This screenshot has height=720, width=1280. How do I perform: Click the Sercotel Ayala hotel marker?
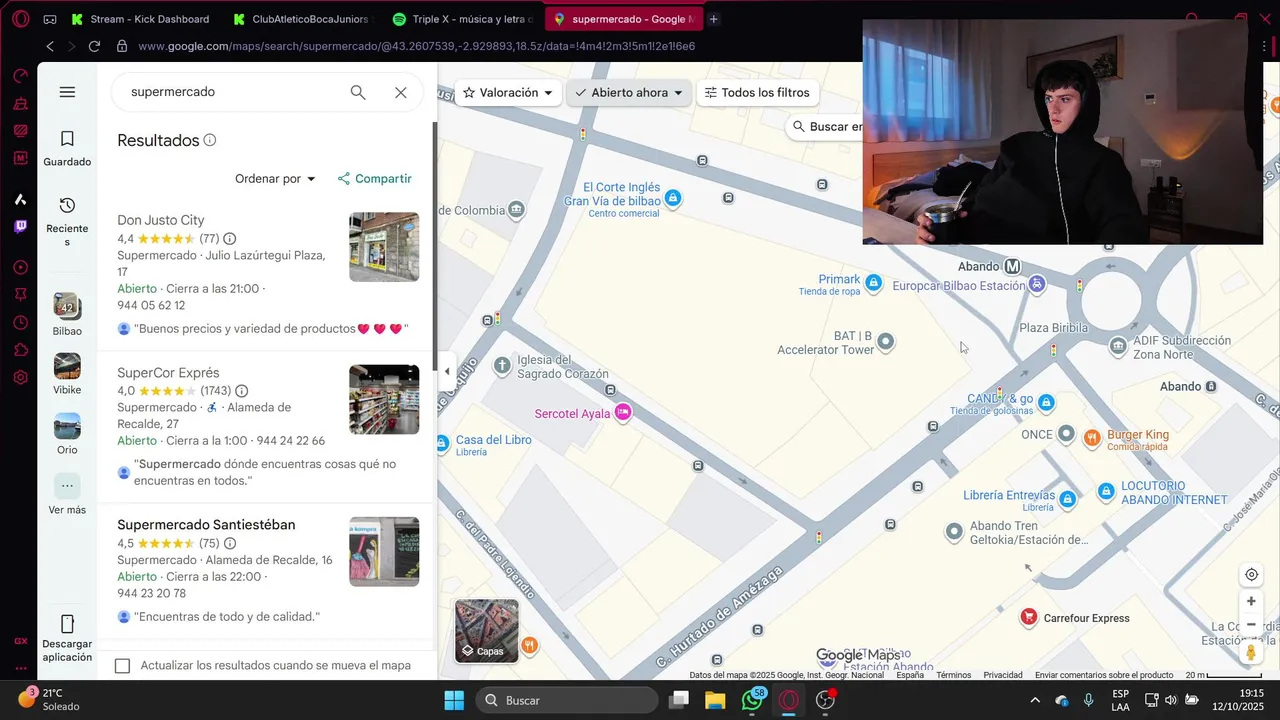coord(623,412)
